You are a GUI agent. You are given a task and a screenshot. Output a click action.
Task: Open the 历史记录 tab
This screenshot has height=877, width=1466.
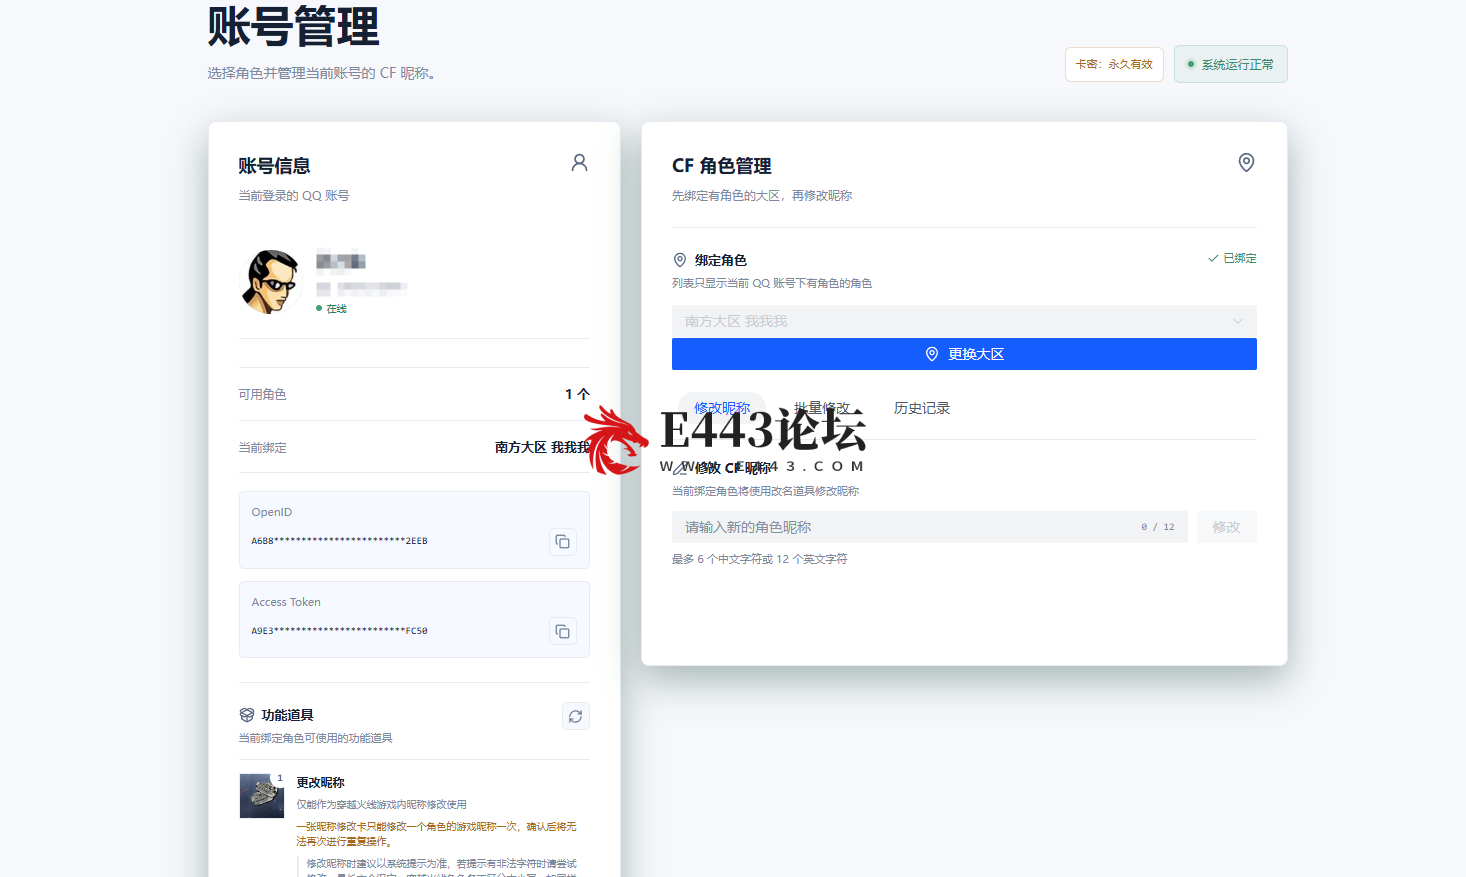coord(922,408)
